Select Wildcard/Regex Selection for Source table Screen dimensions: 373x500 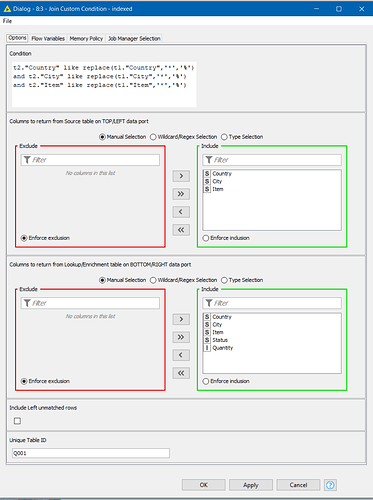point(184,137)
